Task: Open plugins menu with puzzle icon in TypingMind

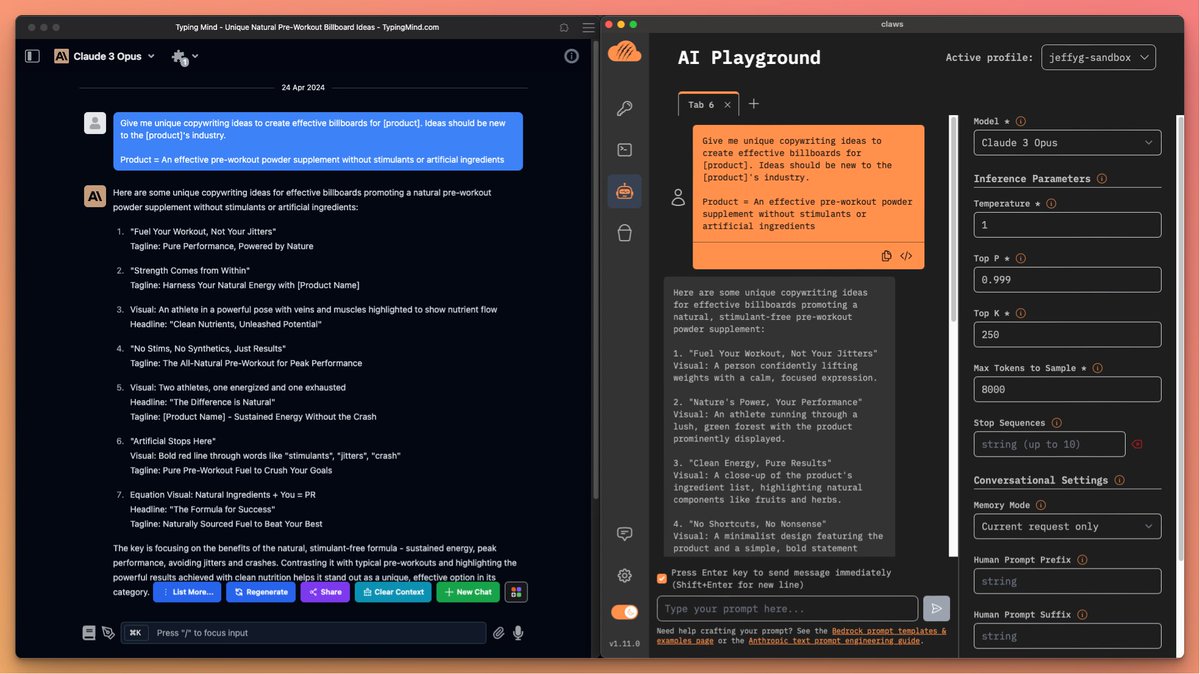Action: (x=184, y=57)
